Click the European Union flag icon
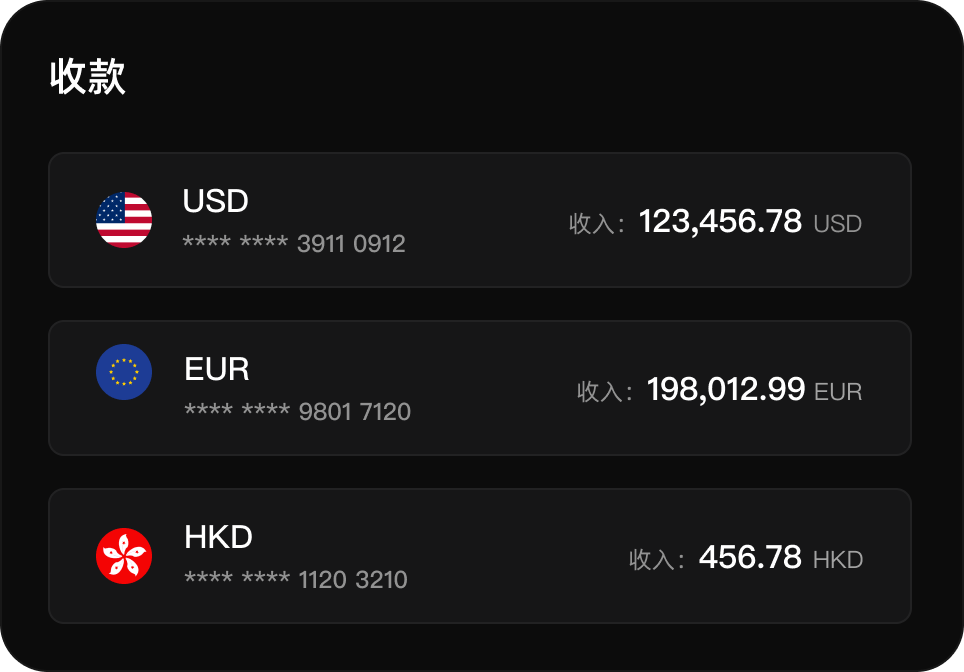 (x=124, y=372)
